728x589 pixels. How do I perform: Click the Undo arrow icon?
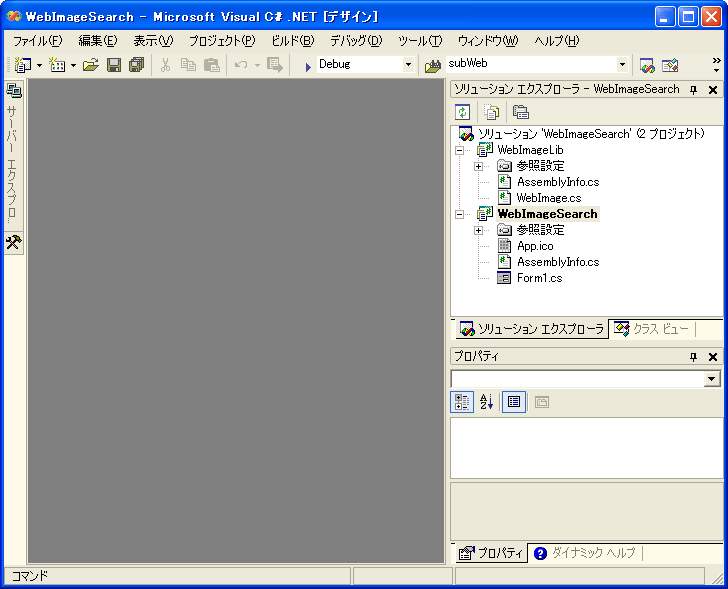click(x=241, y=65)
